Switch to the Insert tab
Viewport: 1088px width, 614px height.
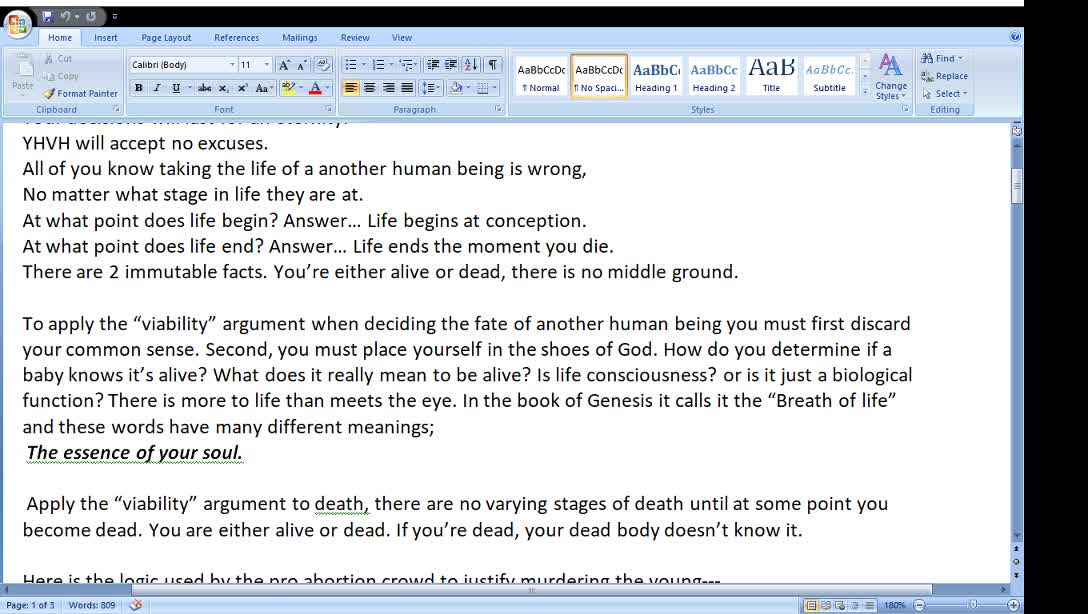pyautogui.click(x=105, y=37)
